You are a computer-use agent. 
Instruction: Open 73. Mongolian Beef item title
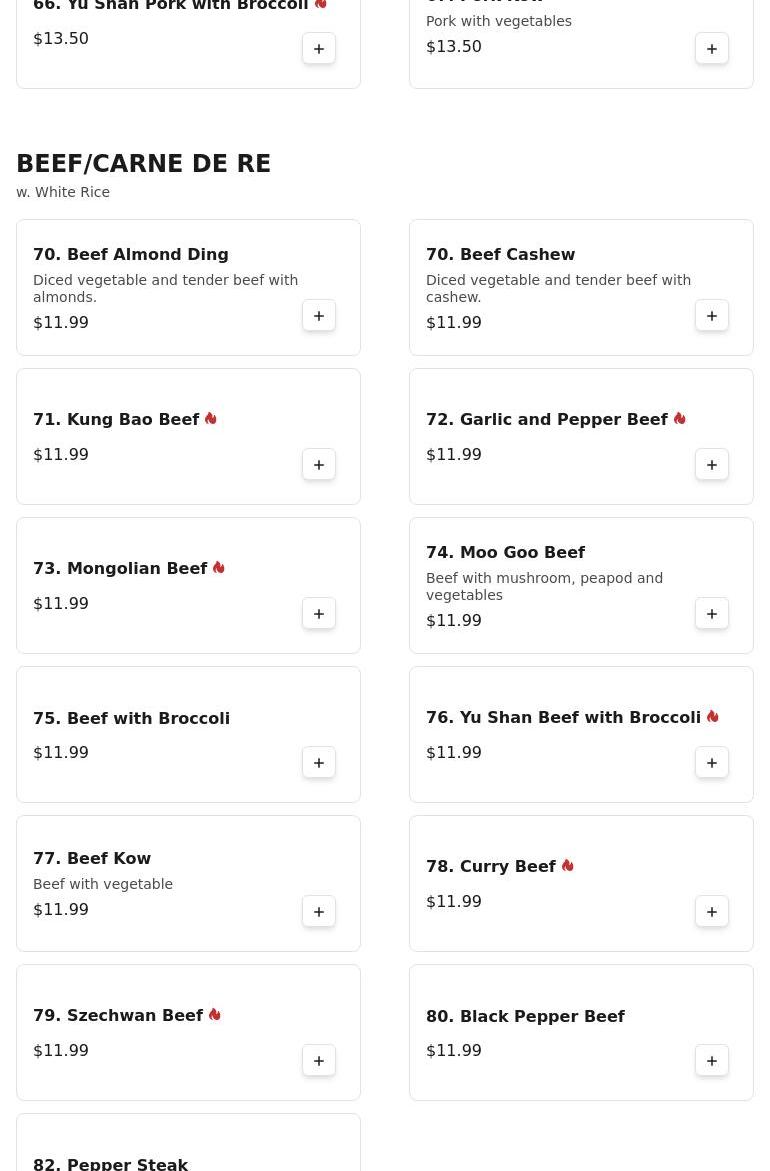(120, 568)
